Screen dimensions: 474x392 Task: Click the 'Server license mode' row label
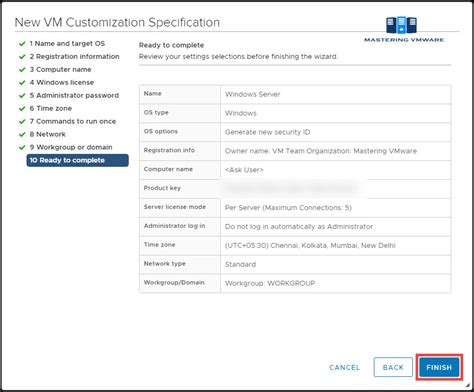coord(175,207)
